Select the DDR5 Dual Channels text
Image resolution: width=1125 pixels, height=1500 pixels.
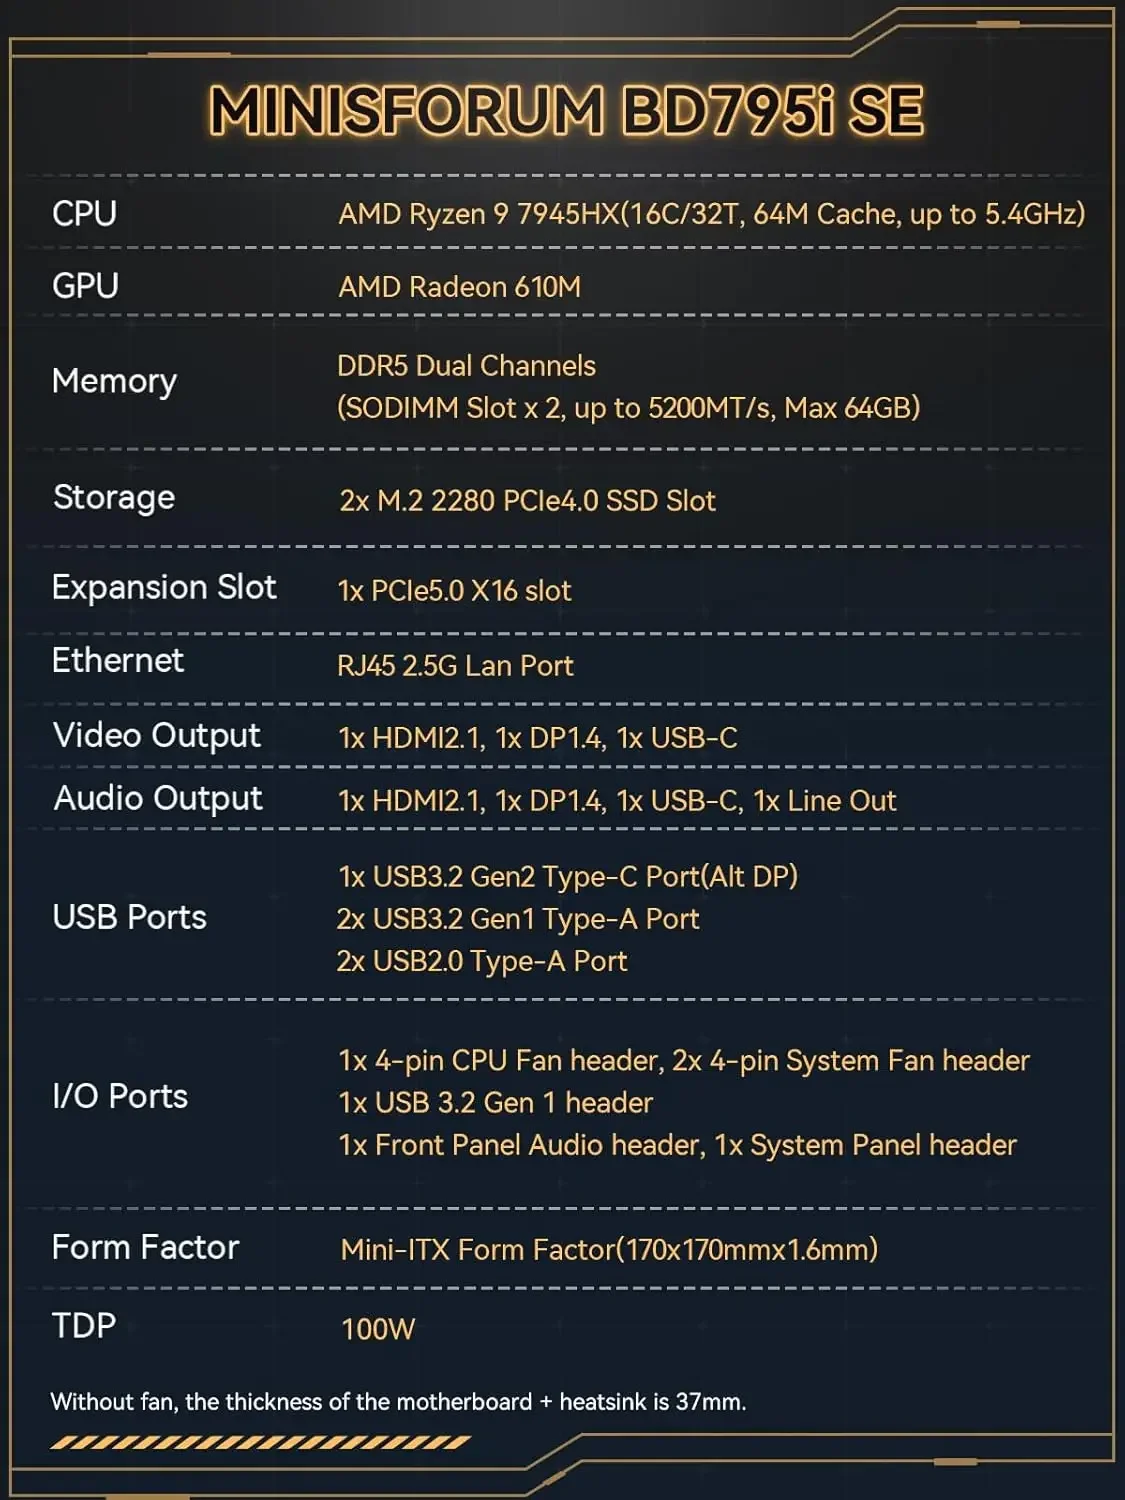[466, 366]
